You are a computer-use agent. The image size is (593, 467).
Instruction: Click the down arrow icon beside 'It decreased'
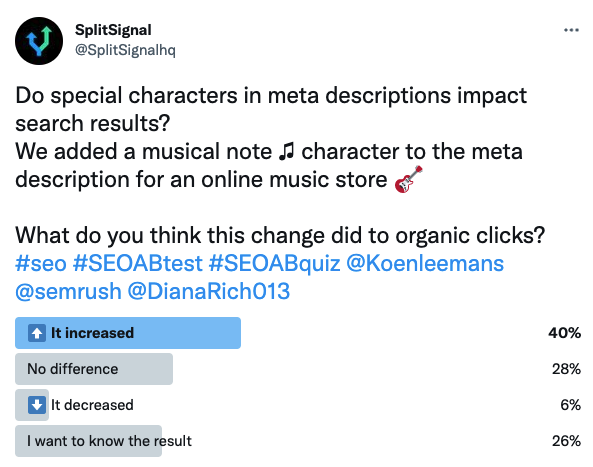click(x=37, y=405)
